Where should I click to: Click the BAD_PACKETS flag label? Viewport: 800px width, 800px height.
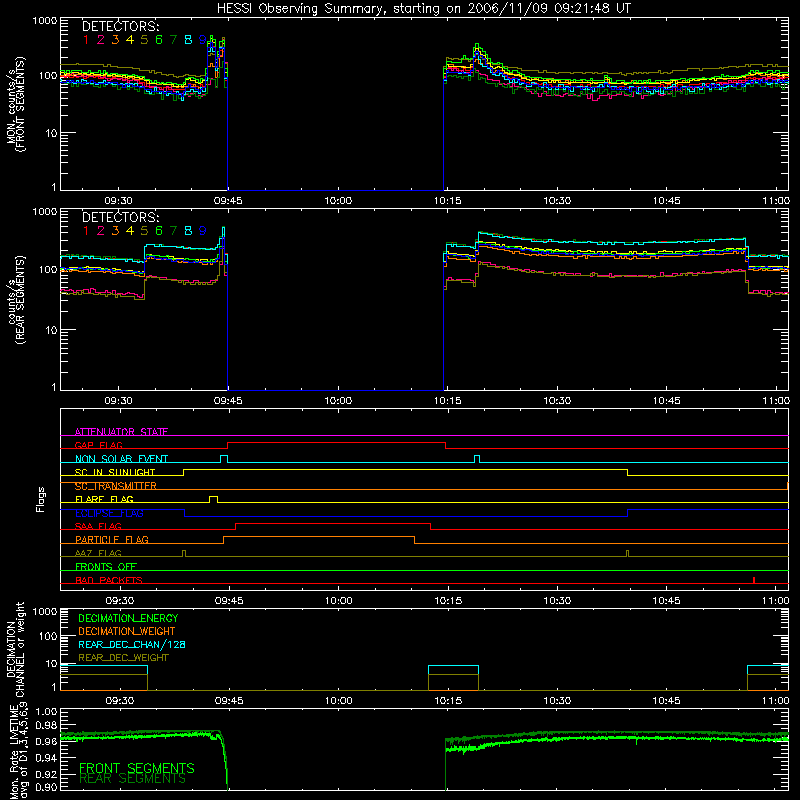click(x=109, y=580)
